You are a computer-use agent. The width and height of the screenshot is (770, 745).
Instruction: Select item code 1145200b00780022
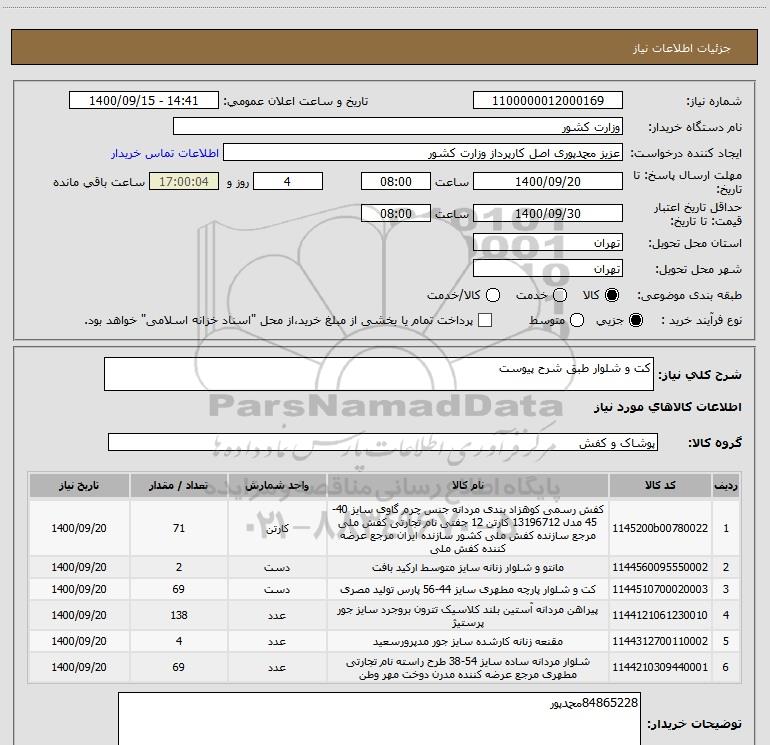click(x=660, y=528)
